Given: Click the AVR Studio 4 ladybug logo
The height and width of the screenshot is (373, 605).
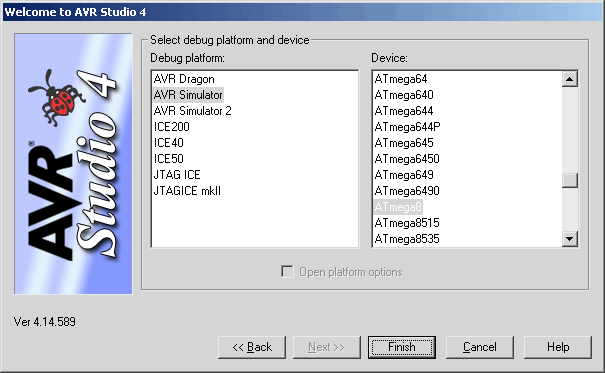Looking at the screenshot, I should [73, 164].
